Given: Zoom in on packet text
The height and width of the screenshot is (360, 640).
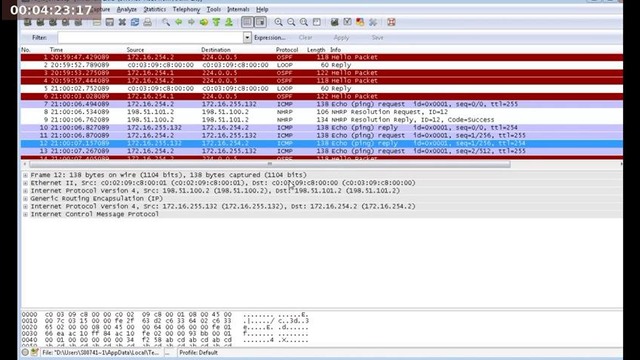Looking at the screenshot, I should pos(278,22).
